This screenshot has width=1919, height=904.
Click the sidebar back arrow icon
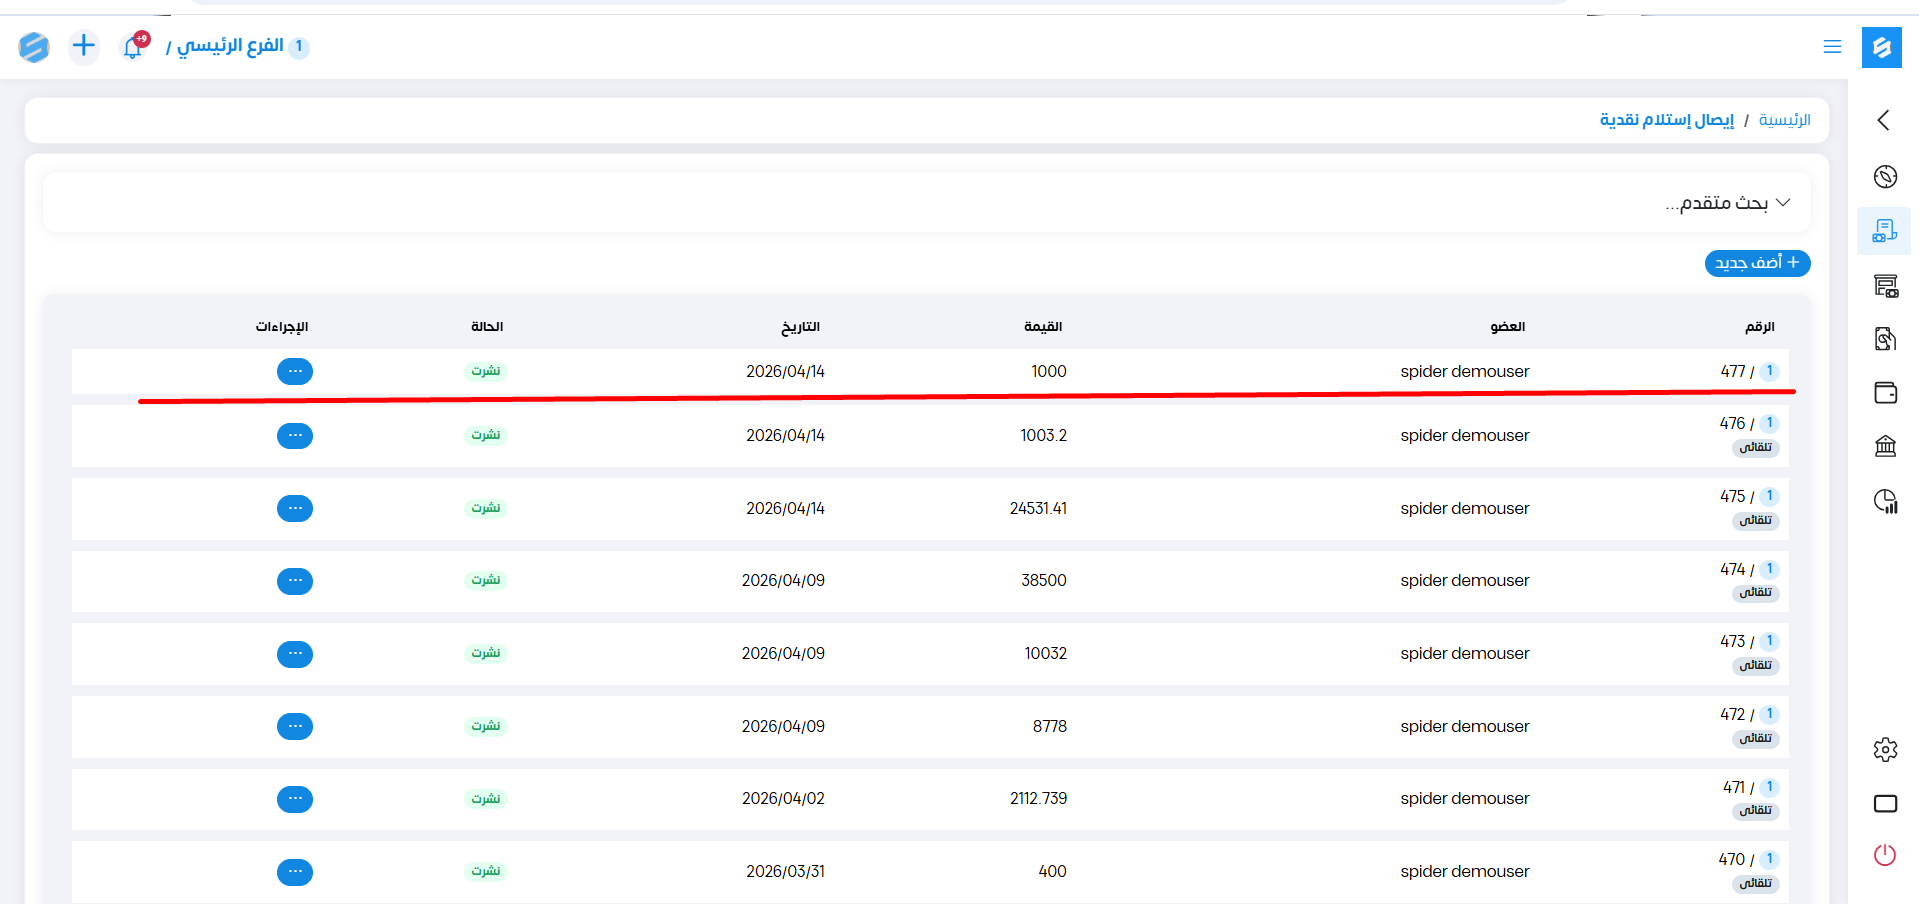click(x=1884, y=121)
